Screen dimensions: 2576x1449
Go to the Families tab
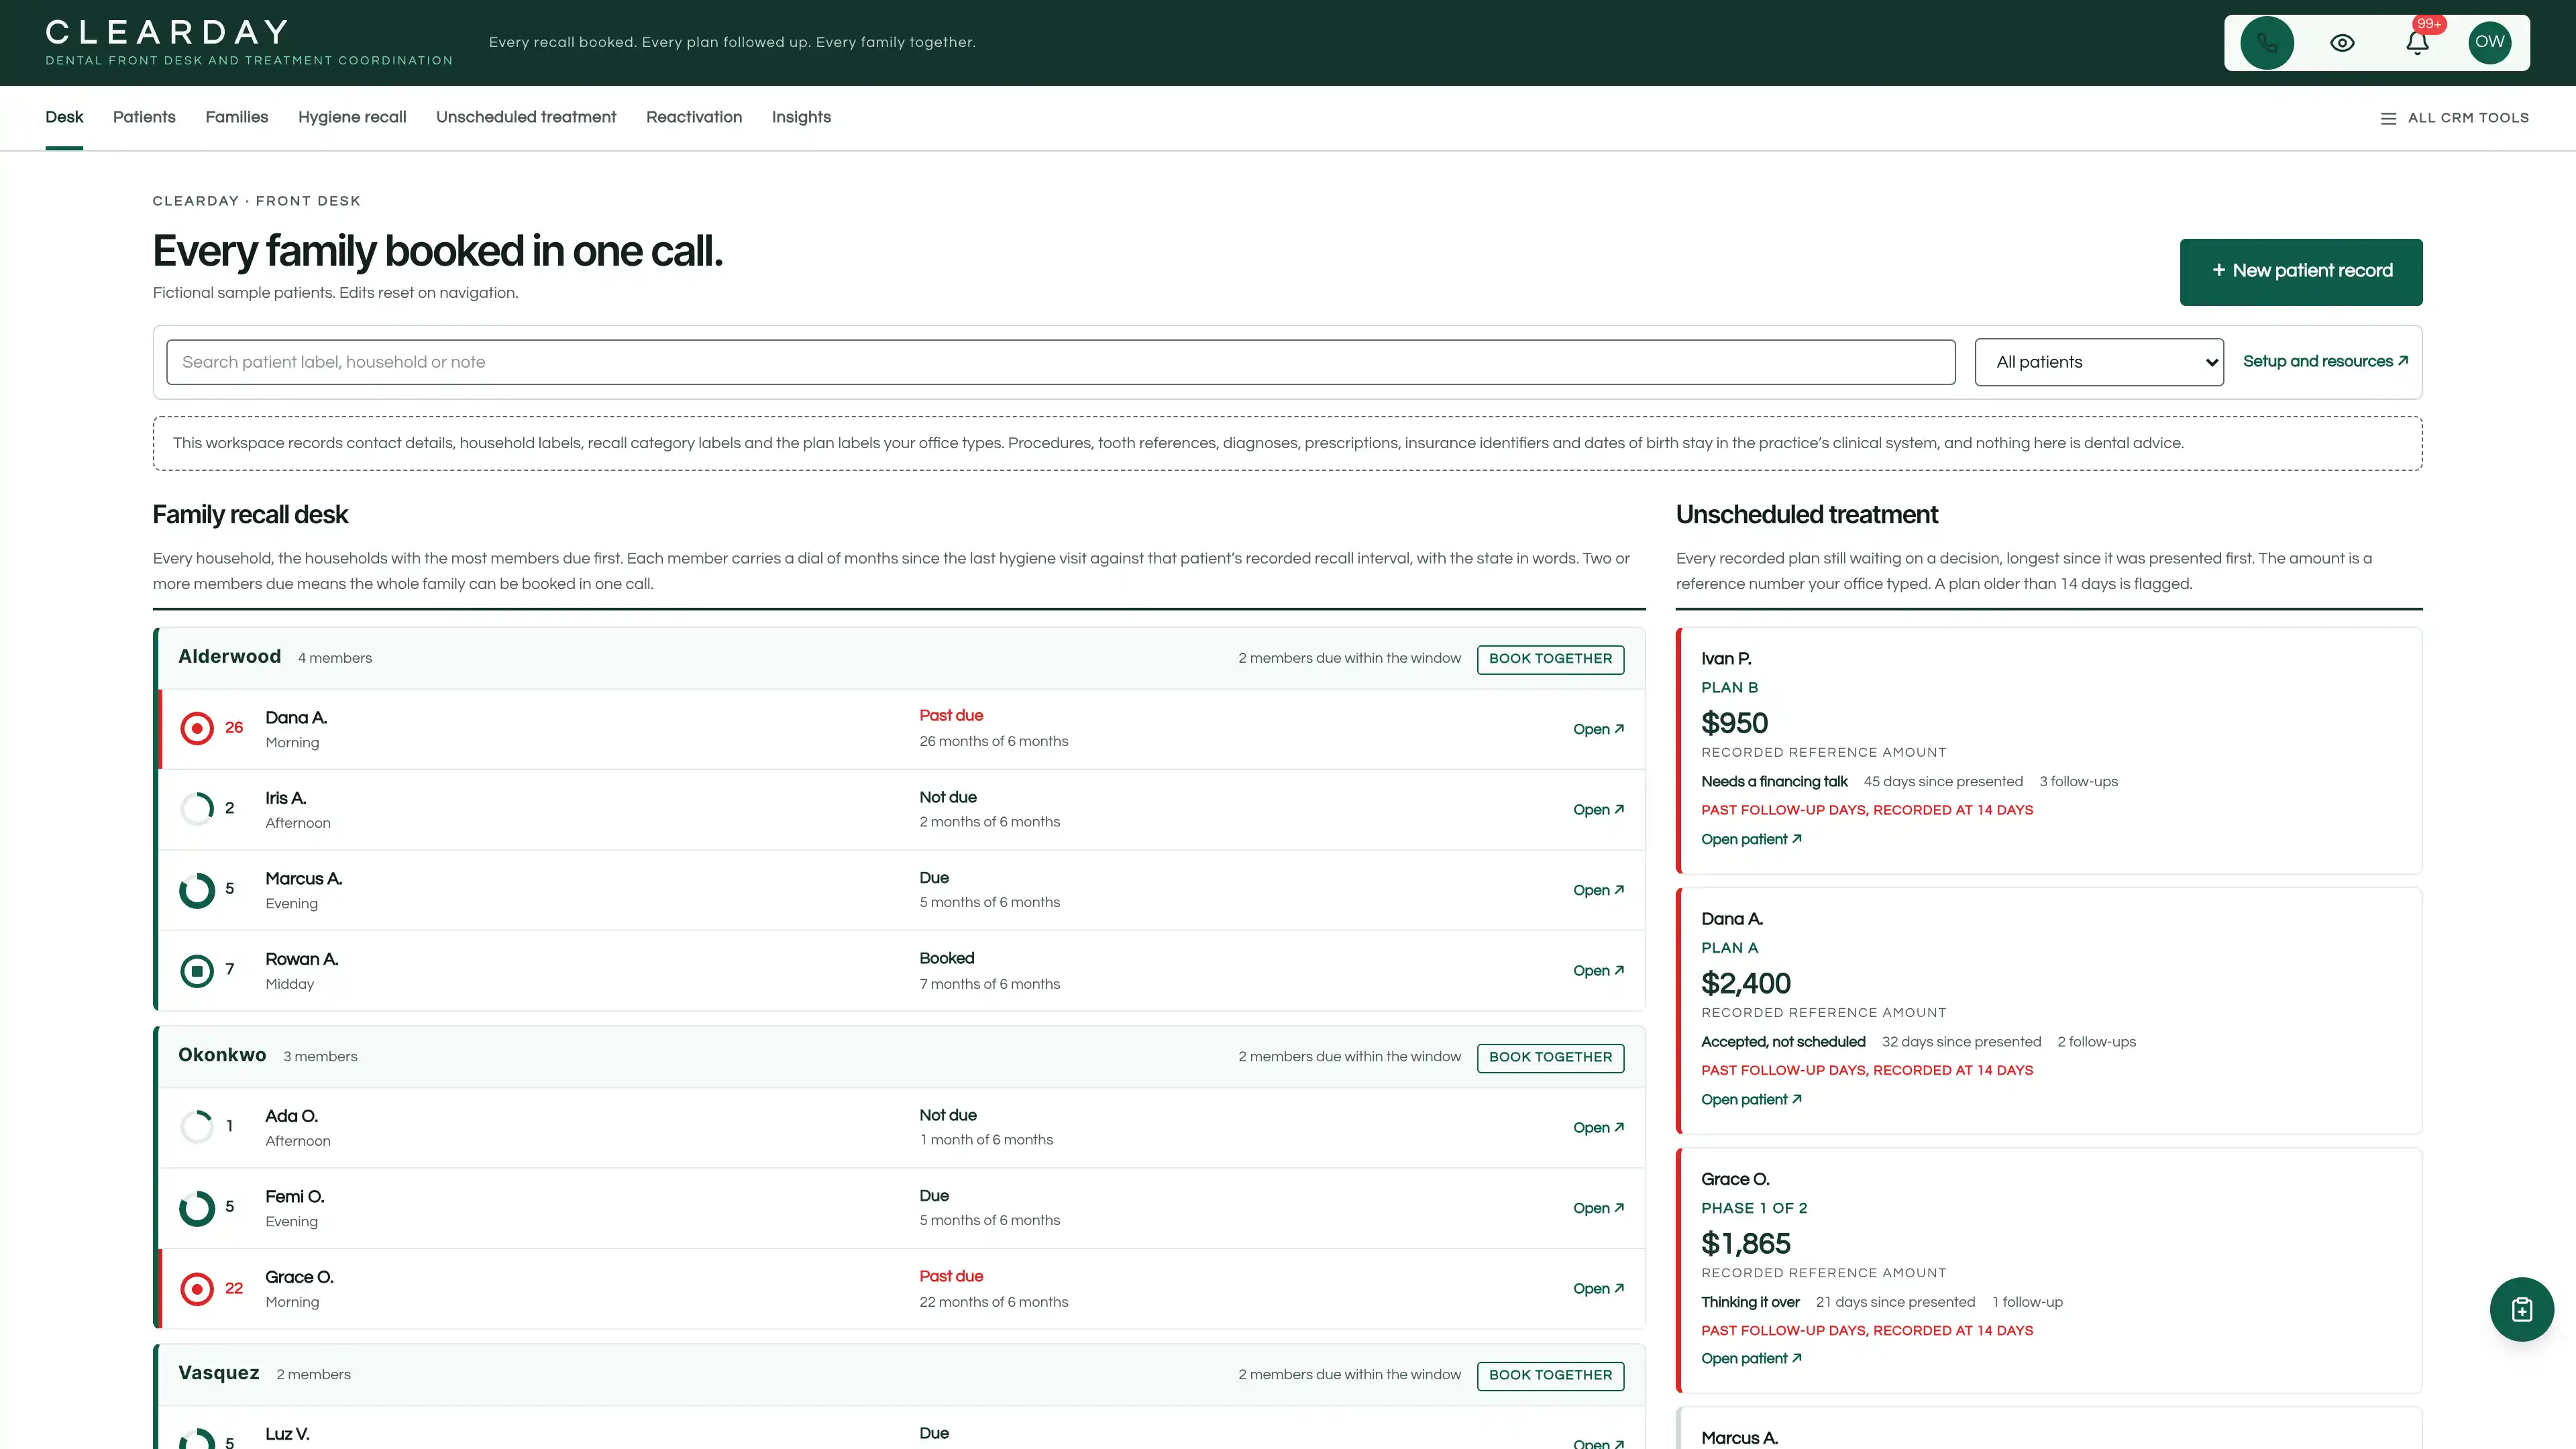click(237, 117)
